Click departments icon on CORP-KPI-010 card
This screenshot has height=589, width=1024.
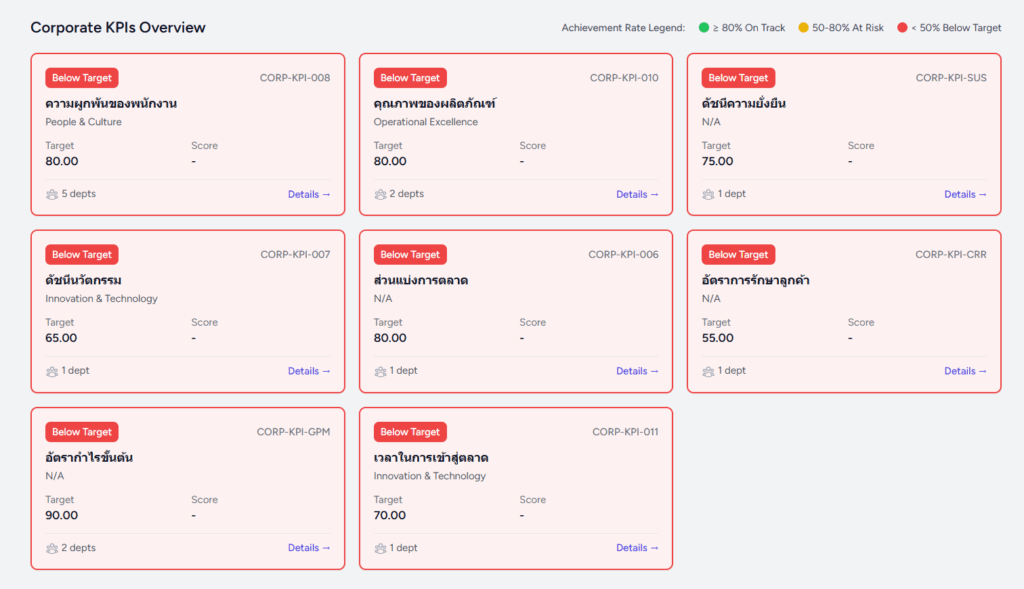(380, 194)
